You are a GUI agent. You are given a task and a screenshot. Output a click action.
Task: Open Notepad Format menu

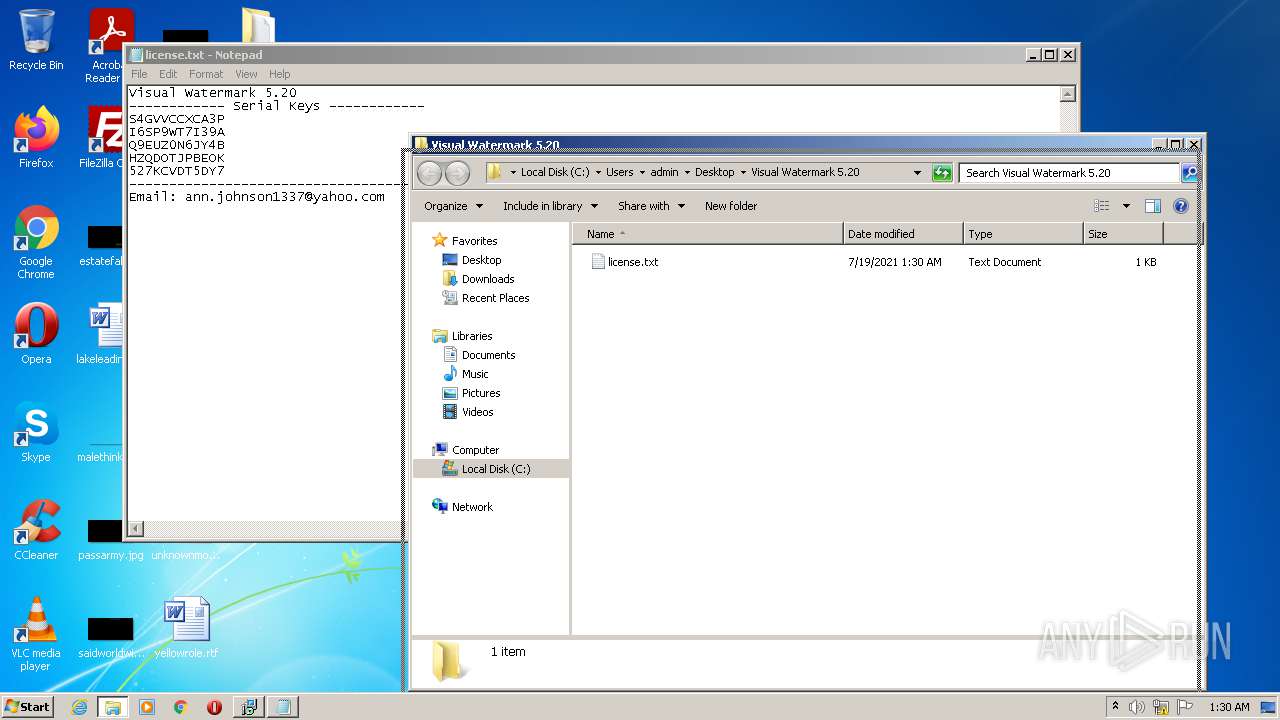point(206,74)
